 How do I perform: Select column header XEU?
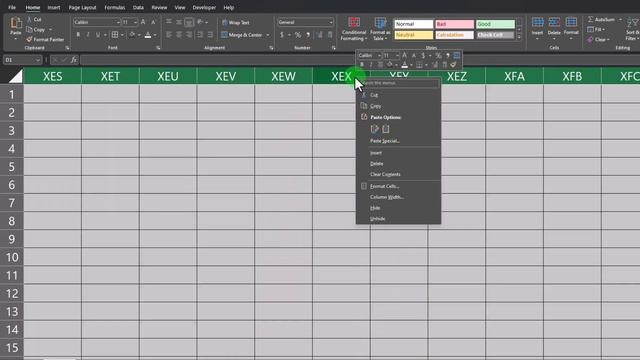pyautogui.click(x=168, y=76)
